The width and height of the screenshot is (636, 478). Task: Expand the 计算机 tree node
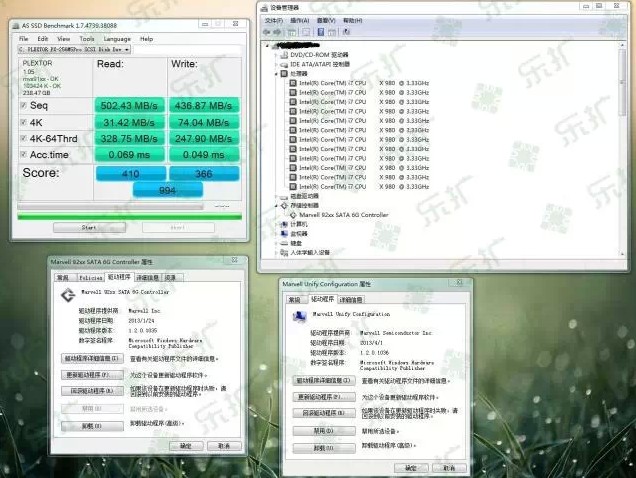tap(277, 224)
